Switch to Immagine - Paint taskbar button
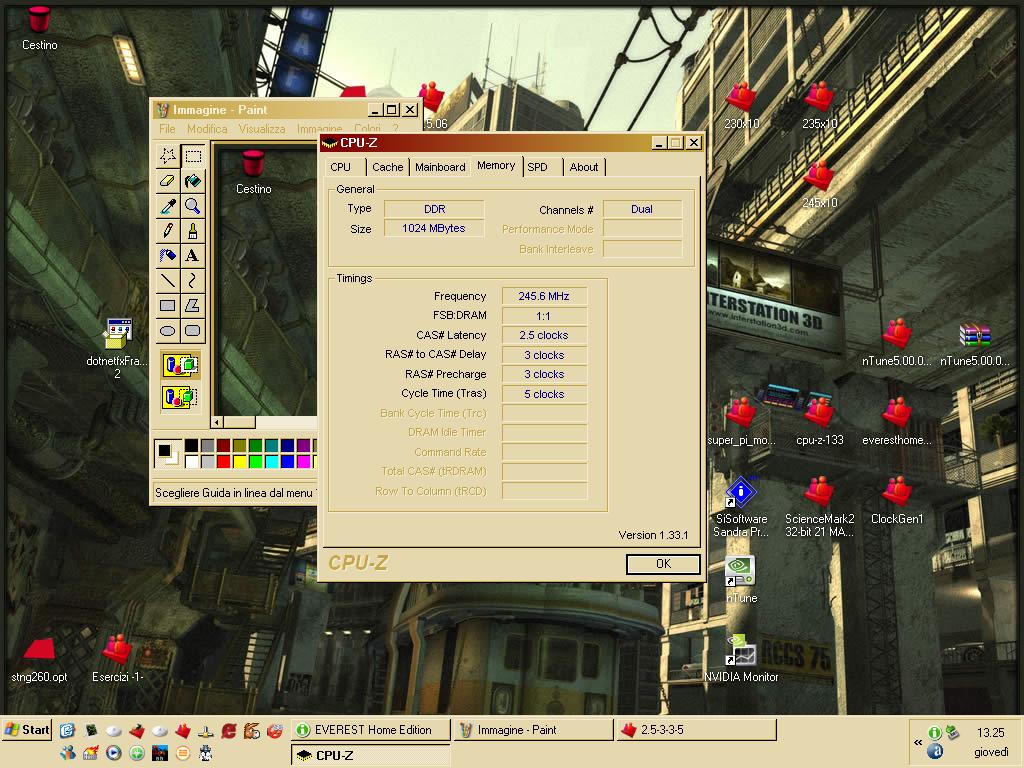Screen dimensions: 1024x768 (x=535, y=730)
